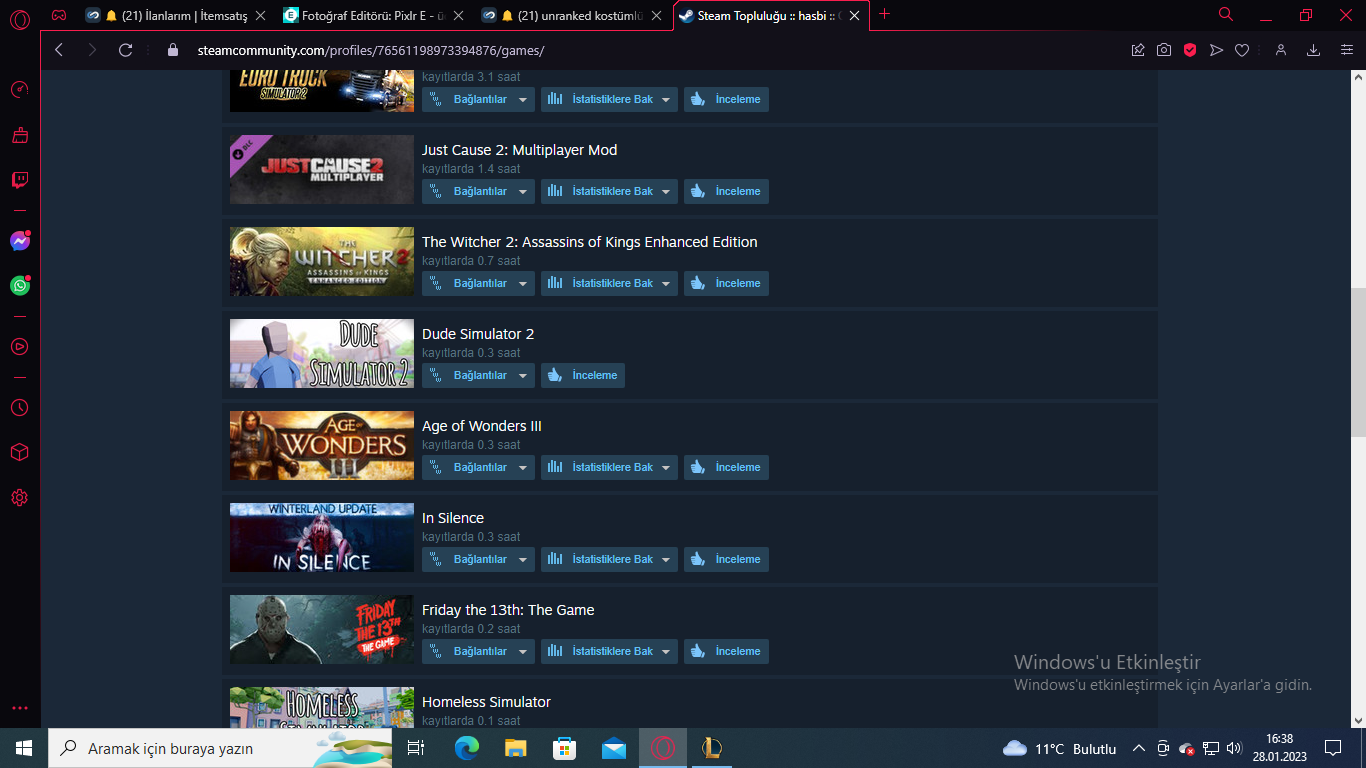
Task: Open the In Silence game thumbnail
Action: 322,537
